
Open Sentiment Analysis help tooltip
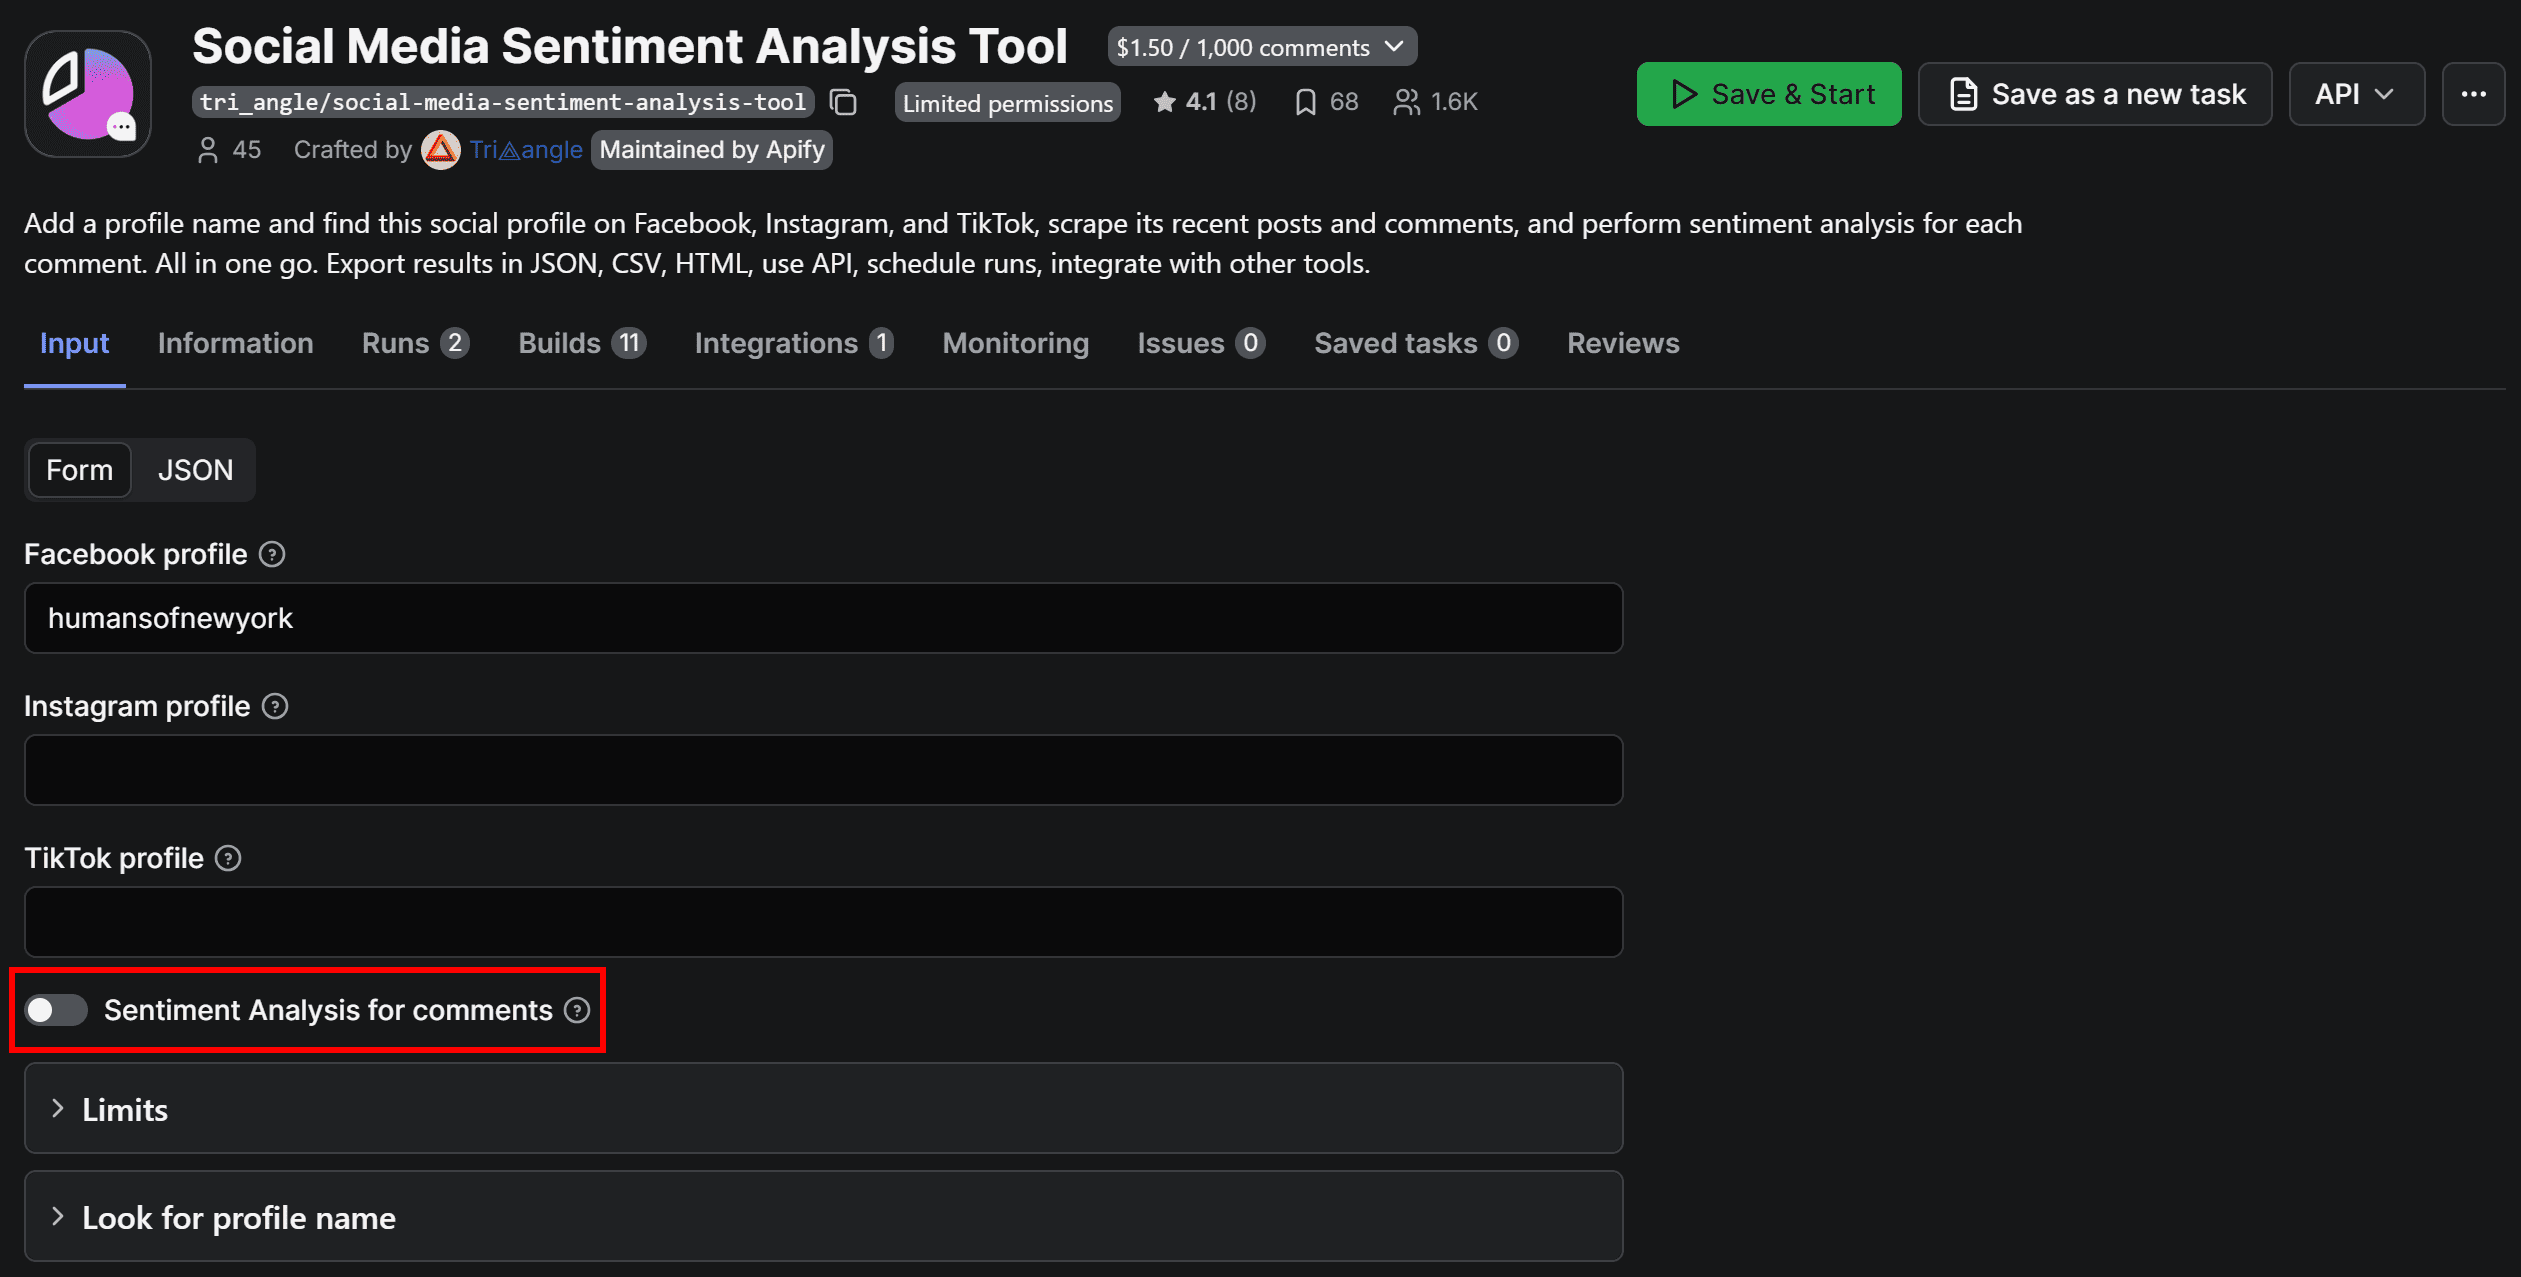578,1010
